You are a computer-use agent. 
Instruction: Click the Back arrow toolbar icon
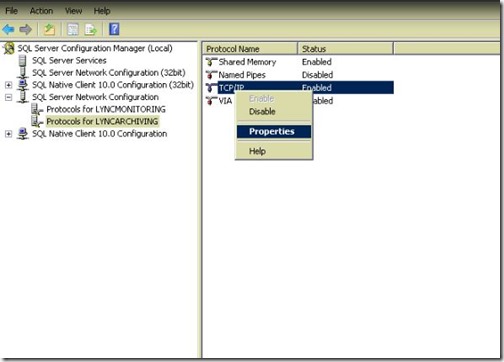click(8, 30)
